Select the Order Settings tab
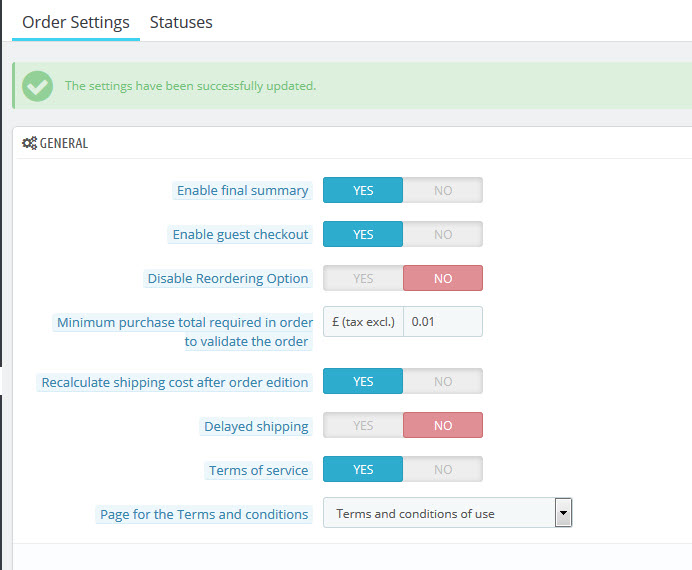The height and width of the screenshot is (570, 692). pos(76,22)
